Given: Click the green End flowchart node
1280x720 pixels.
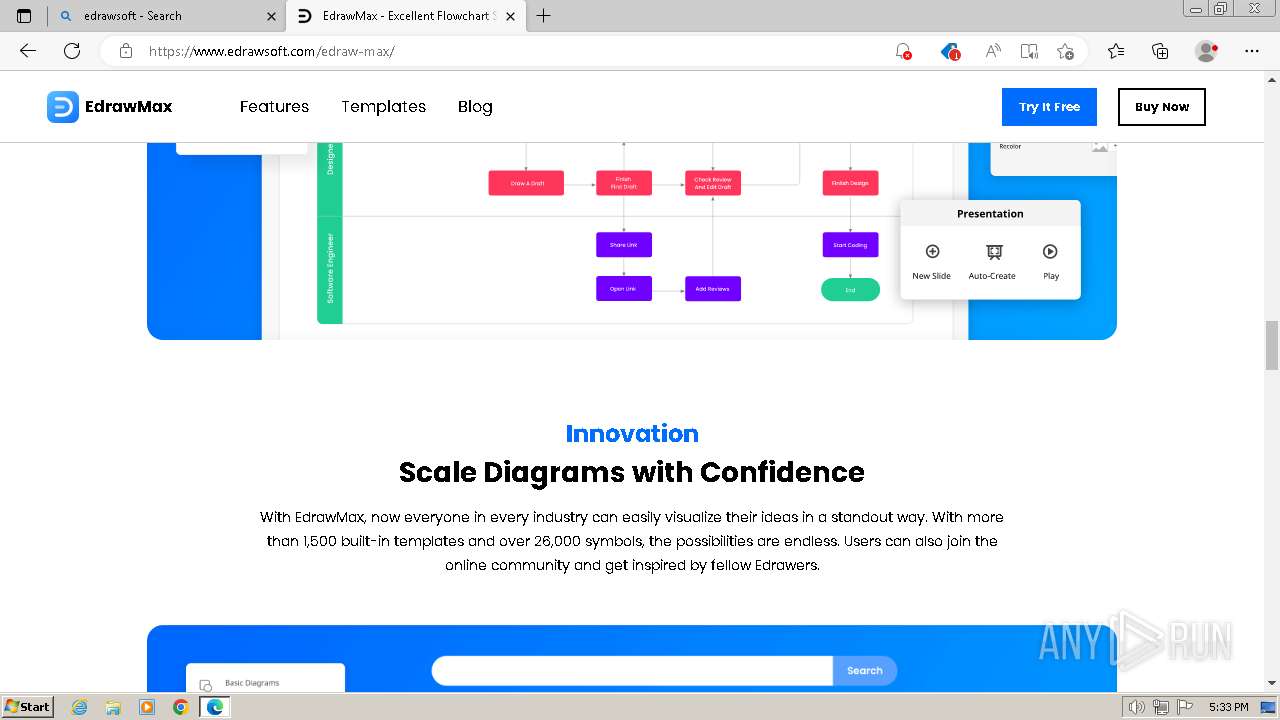Looking at the screenshot, I should point(850,290).
